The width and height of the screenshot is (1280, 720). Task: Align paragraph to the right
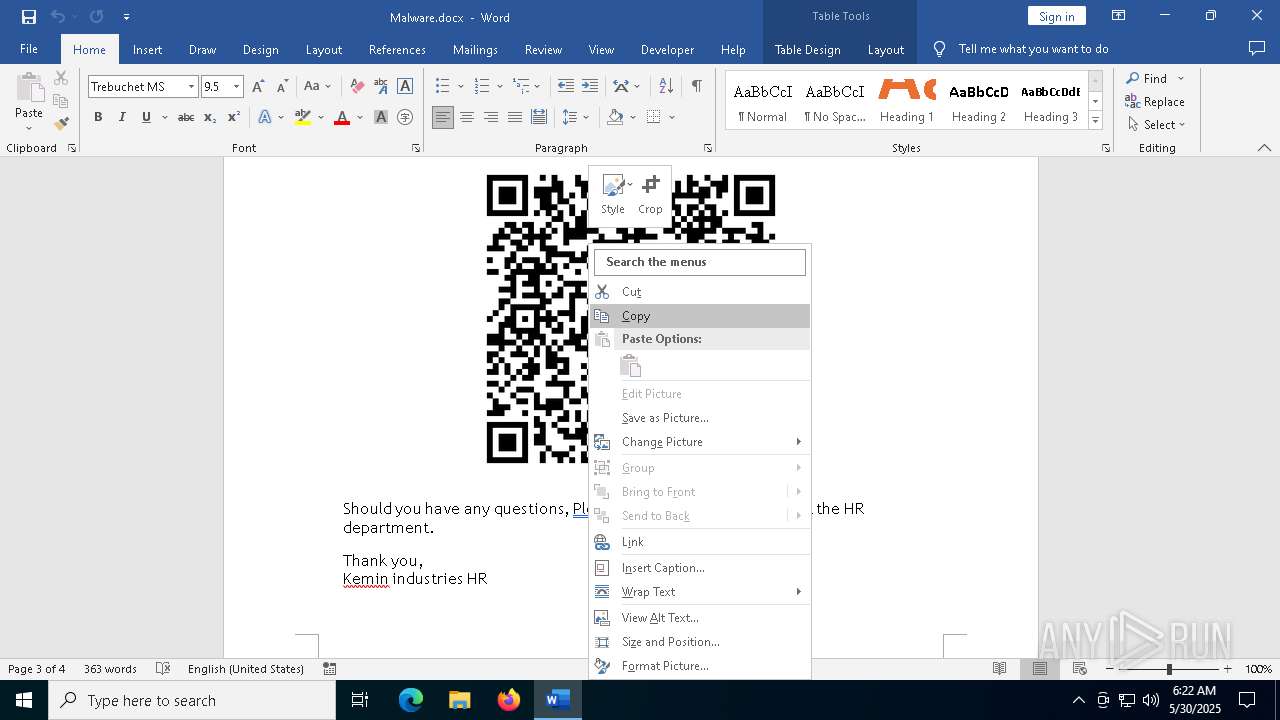491,117
